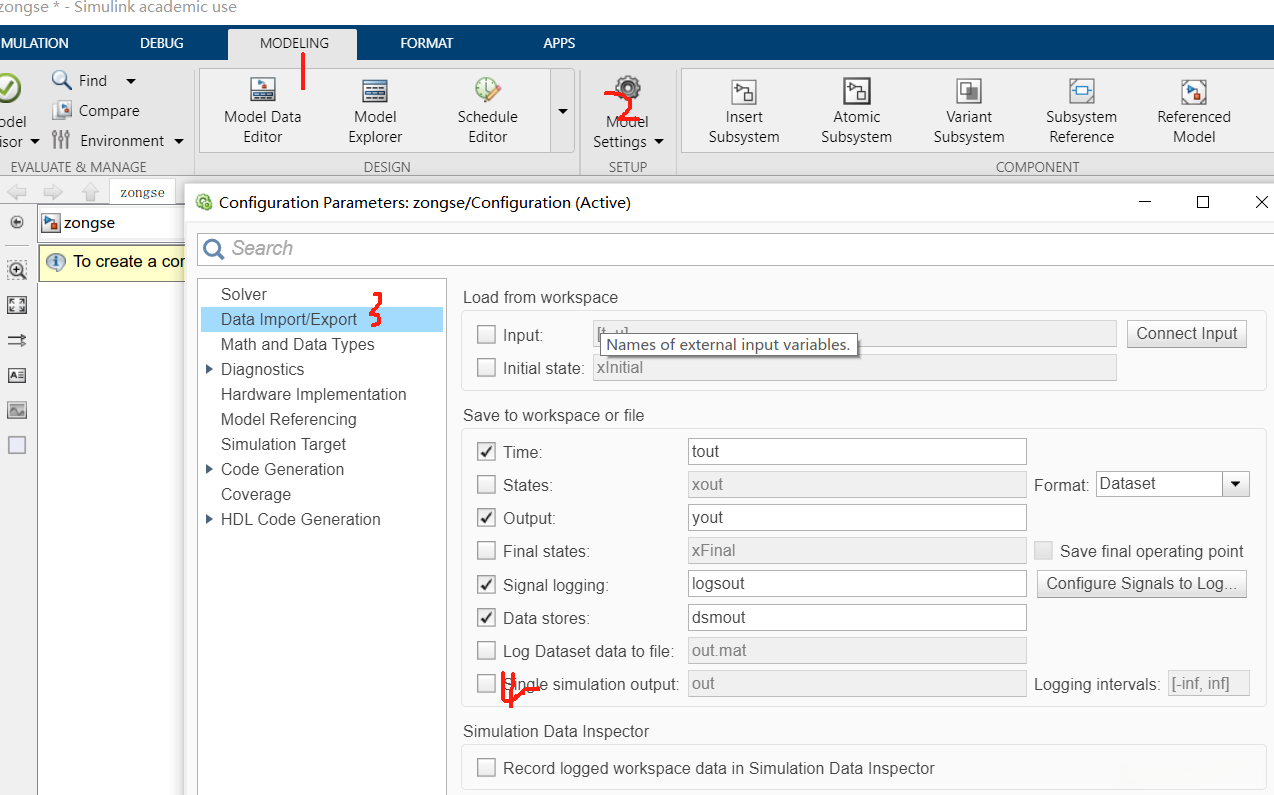
Task: Expand the Diagnostics tree node
Action: [209, 369]
